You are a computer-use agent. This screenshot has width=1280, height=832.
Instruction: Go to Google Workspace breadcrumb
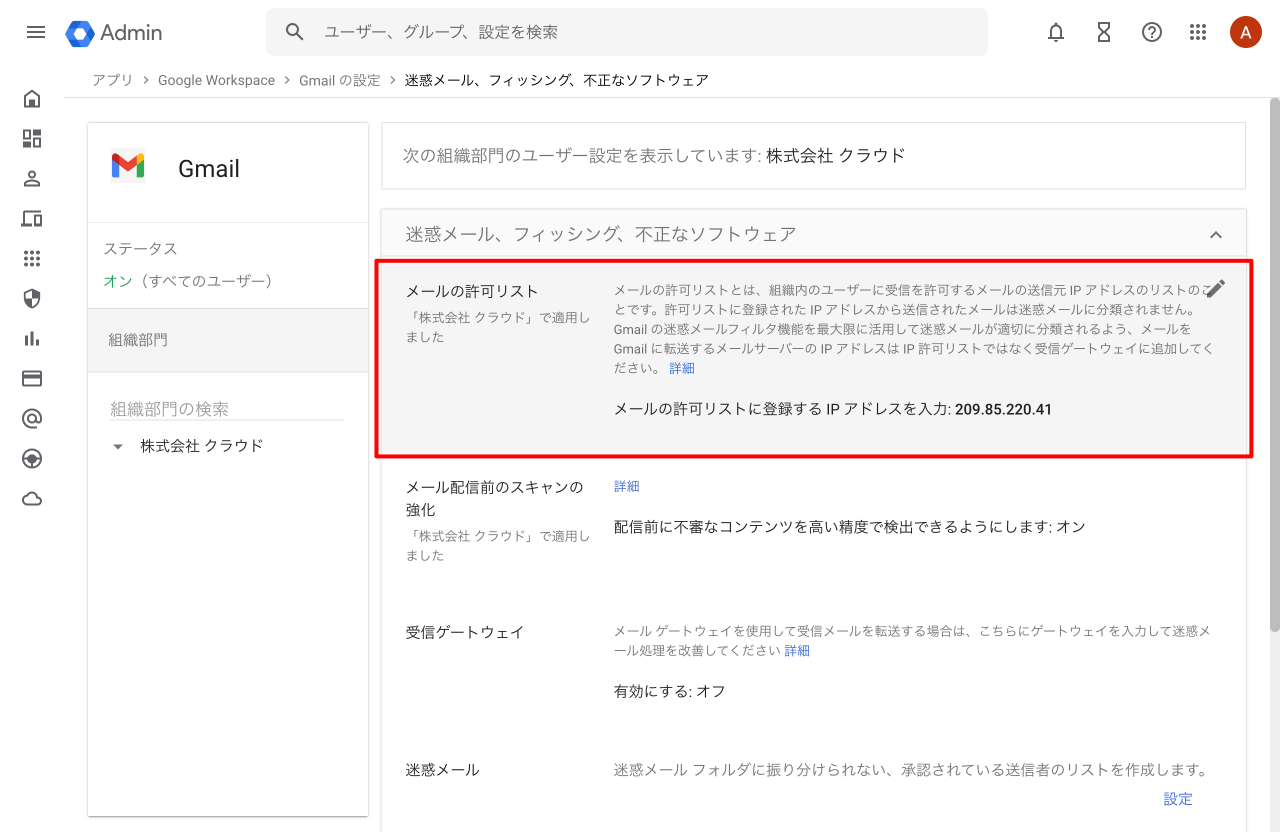(216, 80)
